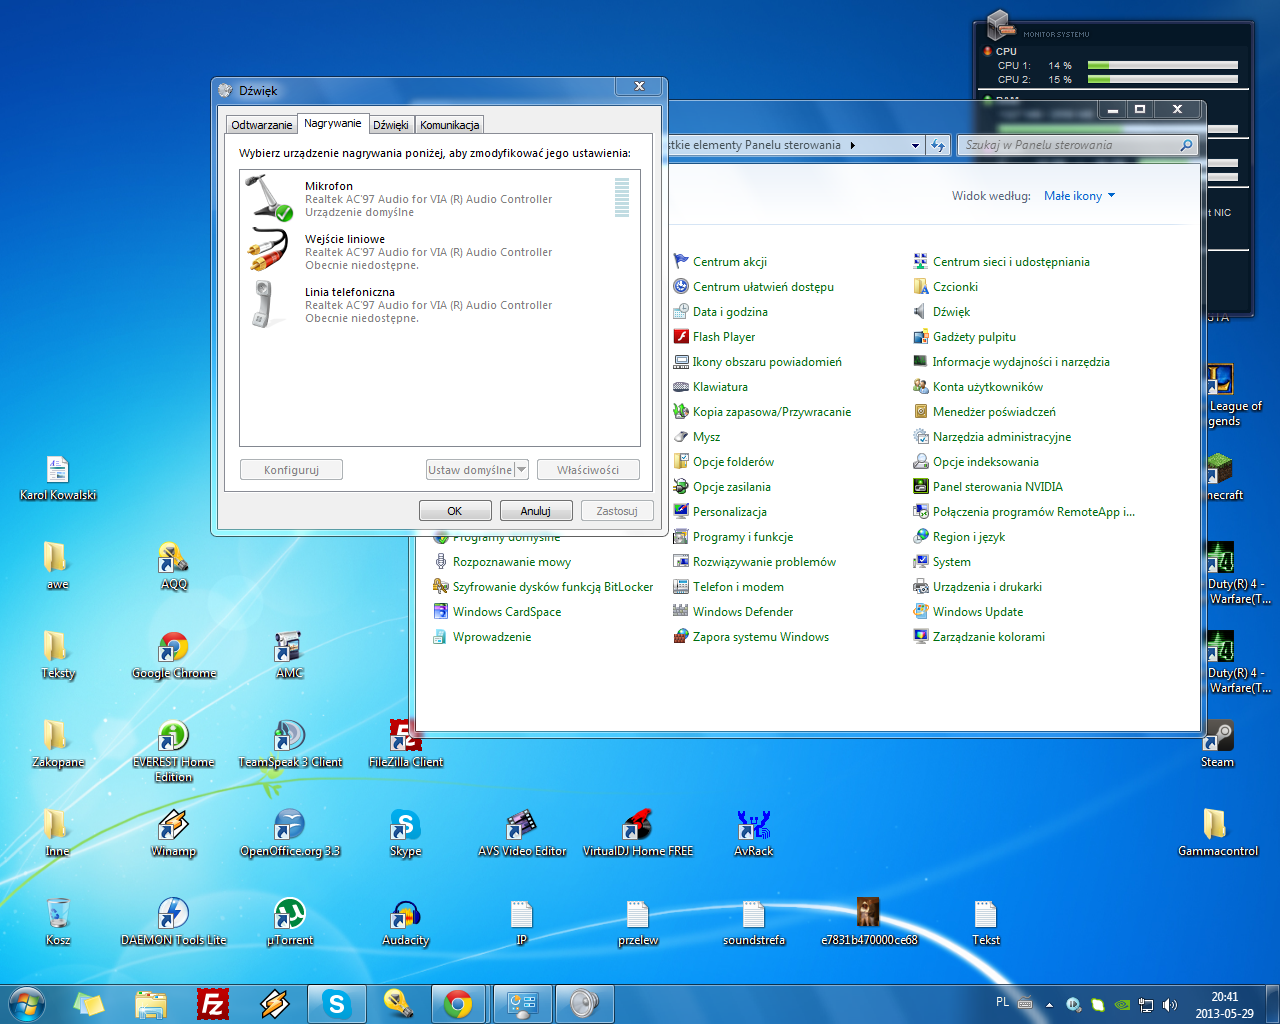The width and height of the screenshot is (1280, 1024).
Task: Open the Programy i funkcje link
Action: point(743,536)
